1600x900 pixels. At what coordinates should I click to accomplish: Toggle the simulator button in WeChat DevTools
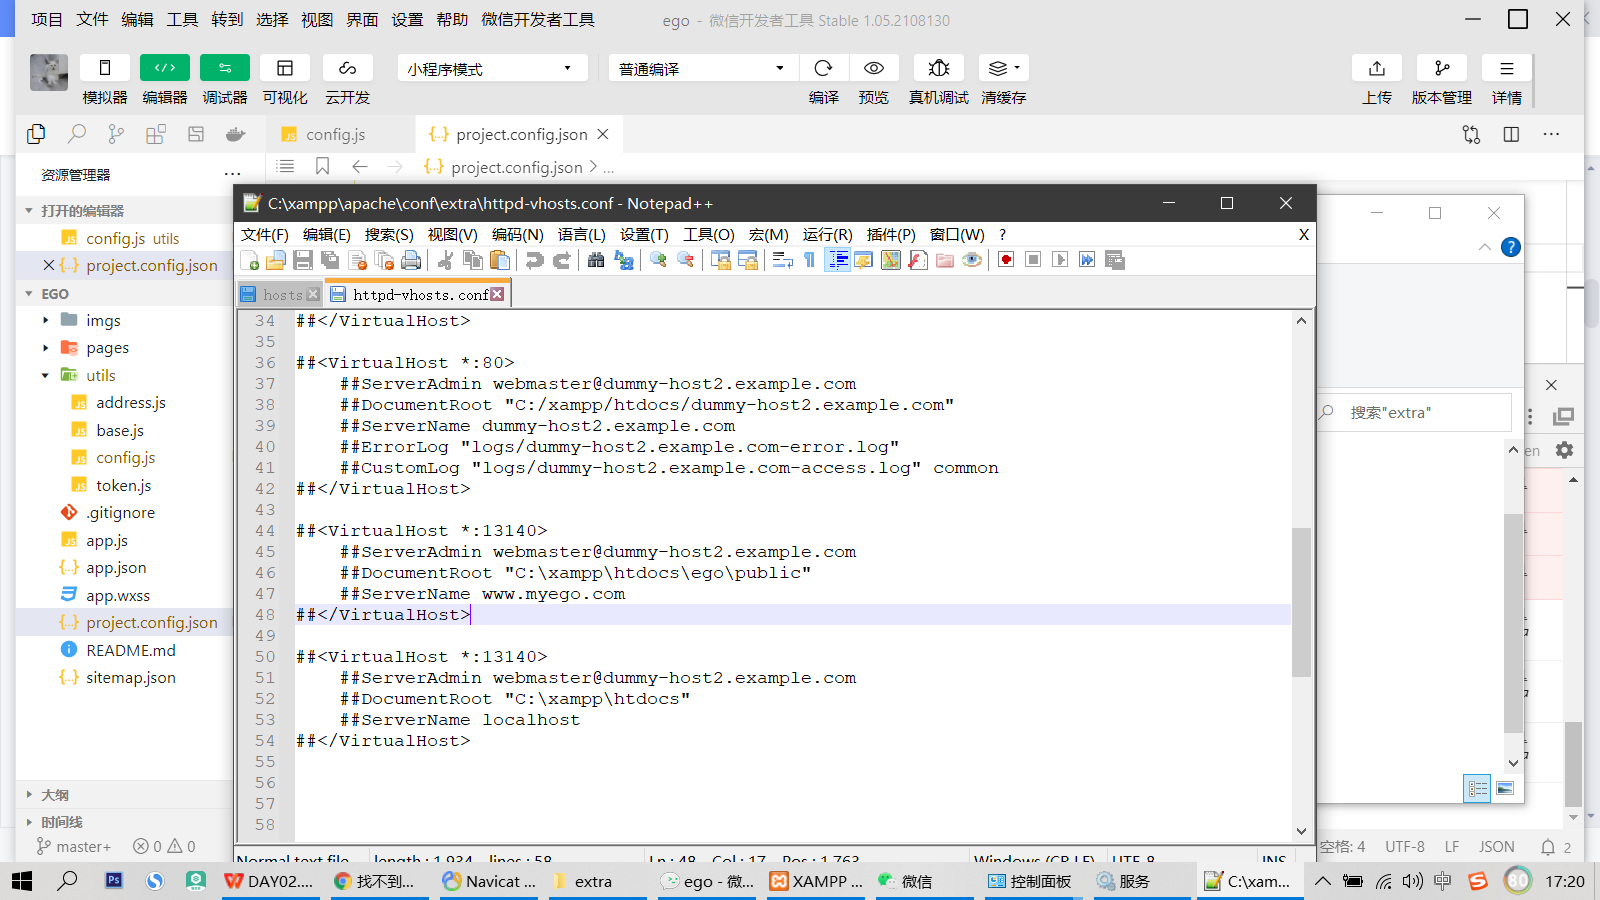(105, 68)
